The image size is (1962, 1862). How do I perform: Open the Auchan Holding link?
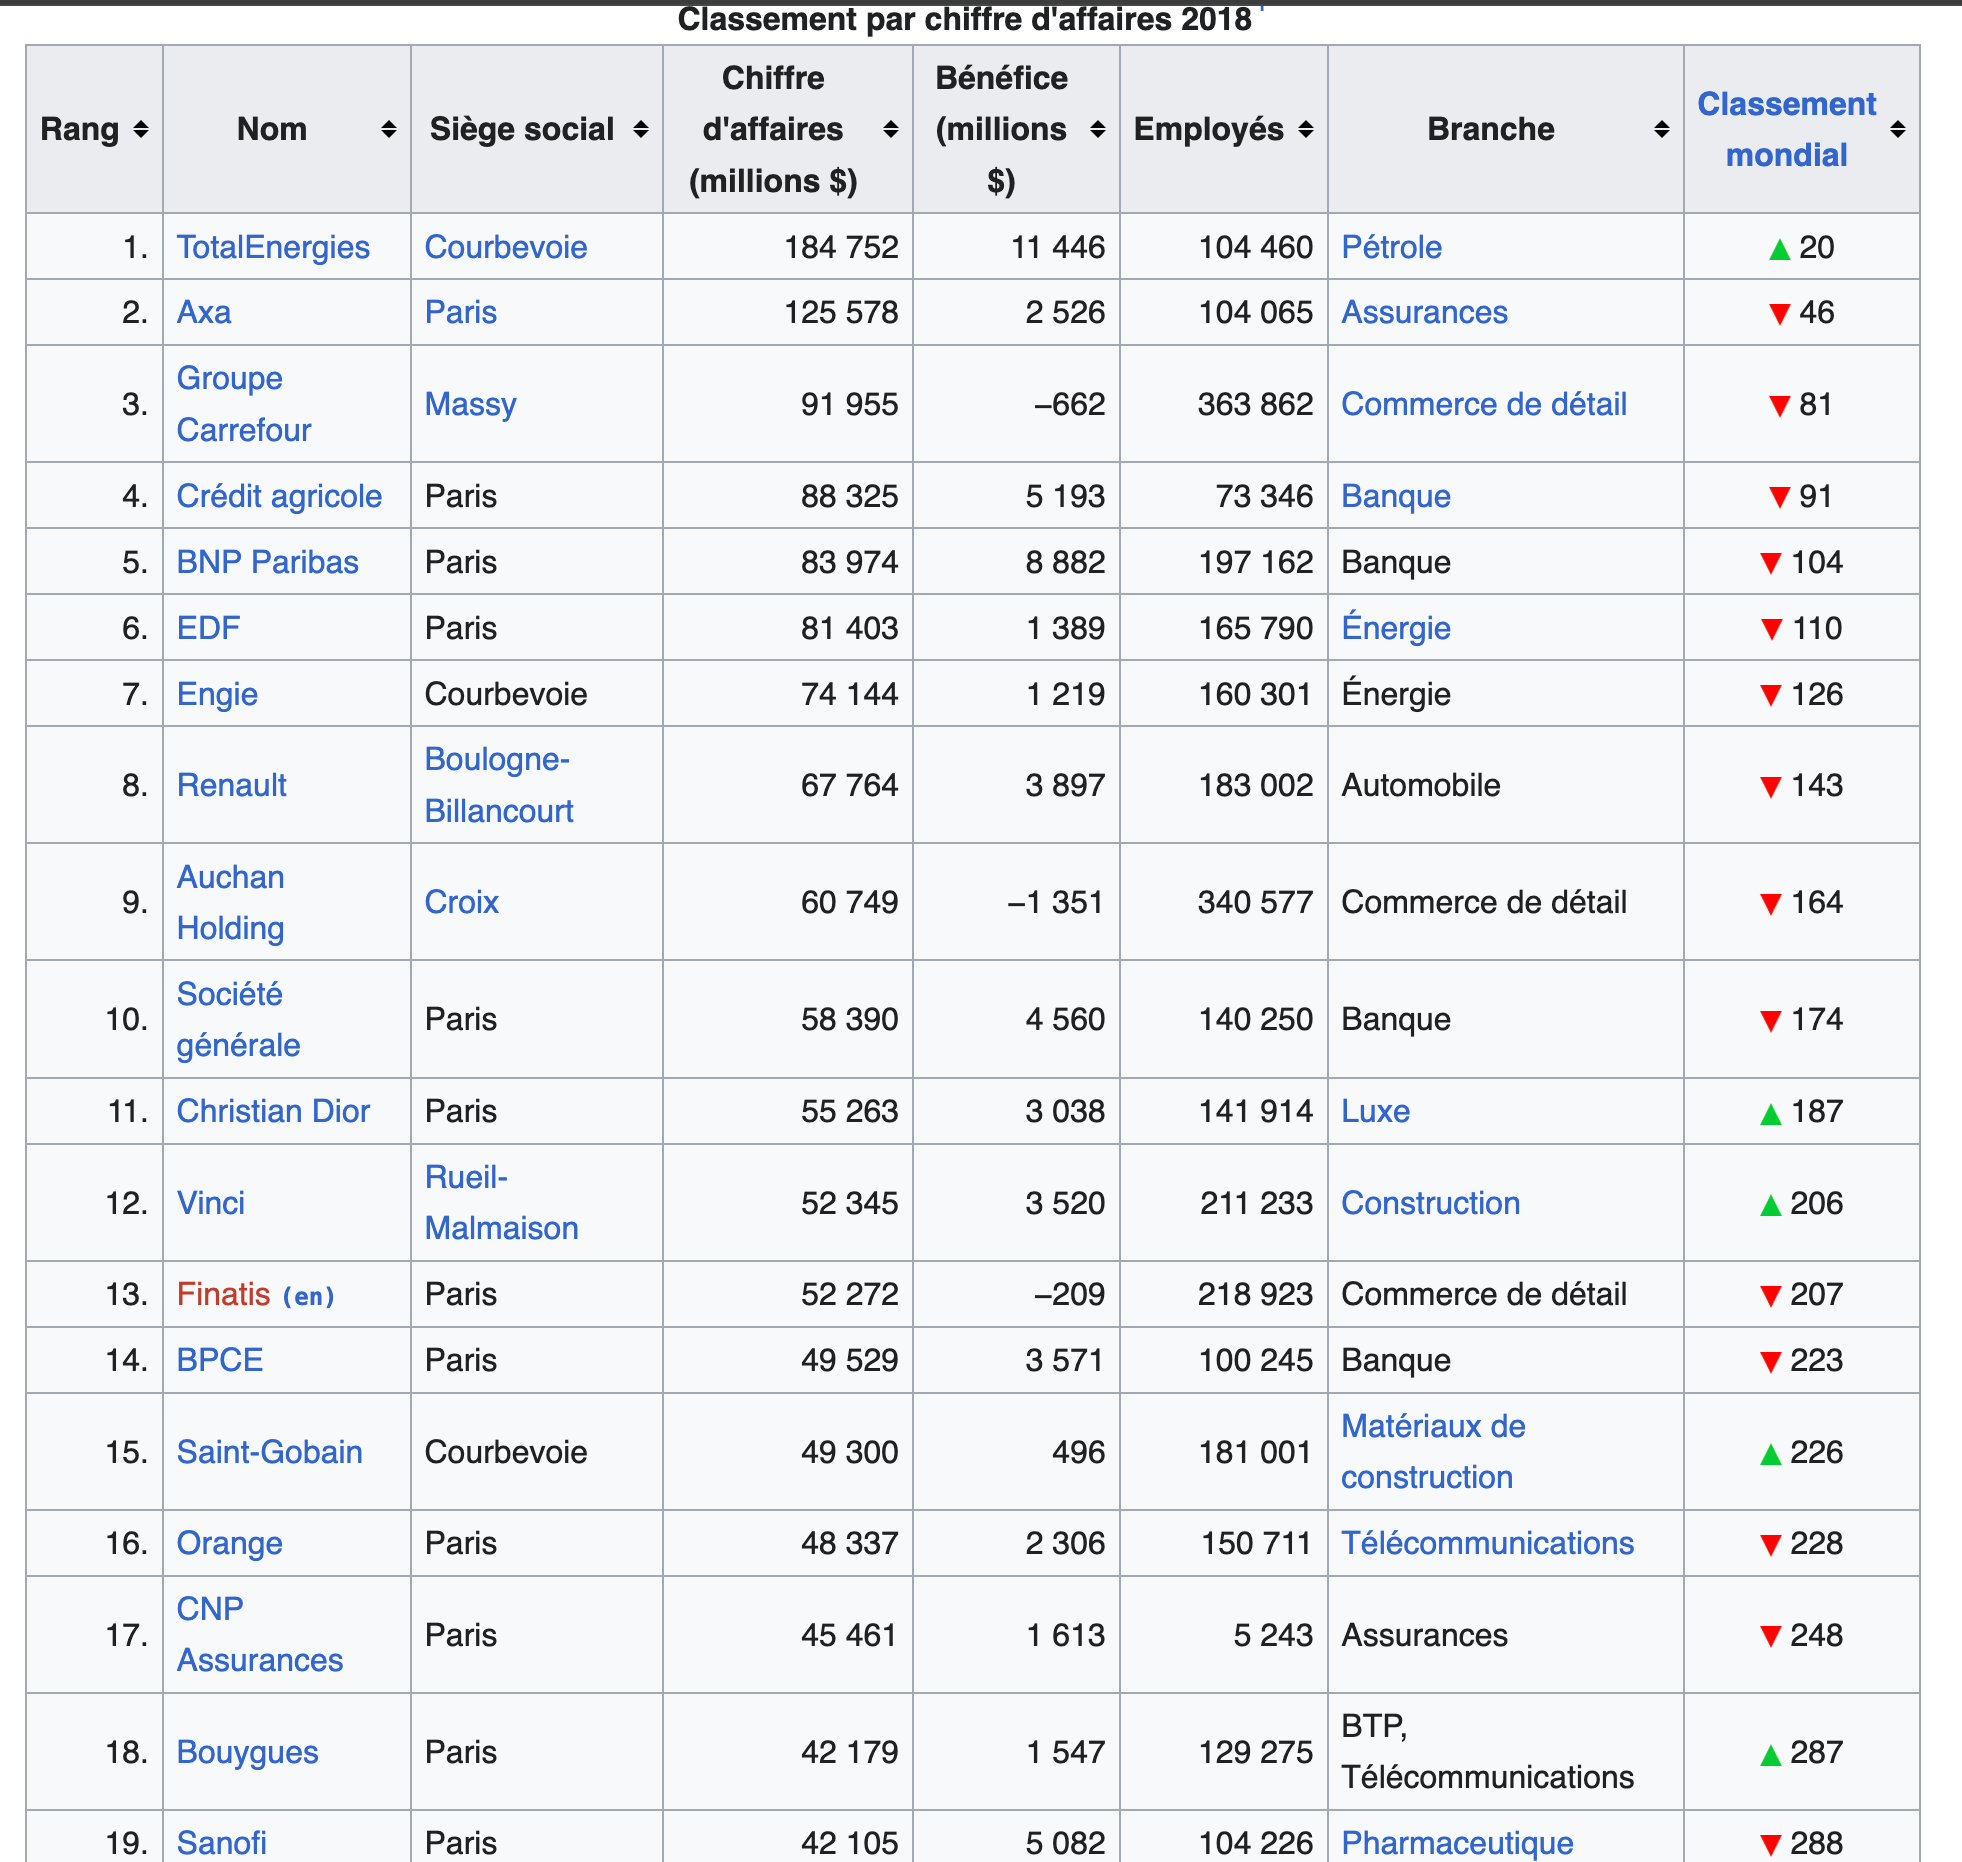pos(231,902)
